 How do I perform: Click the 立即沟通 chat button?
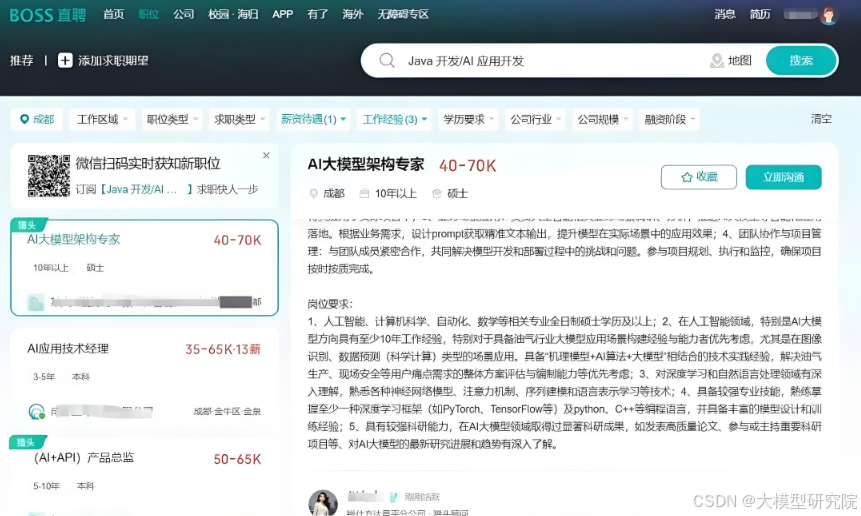pos(783,177)
